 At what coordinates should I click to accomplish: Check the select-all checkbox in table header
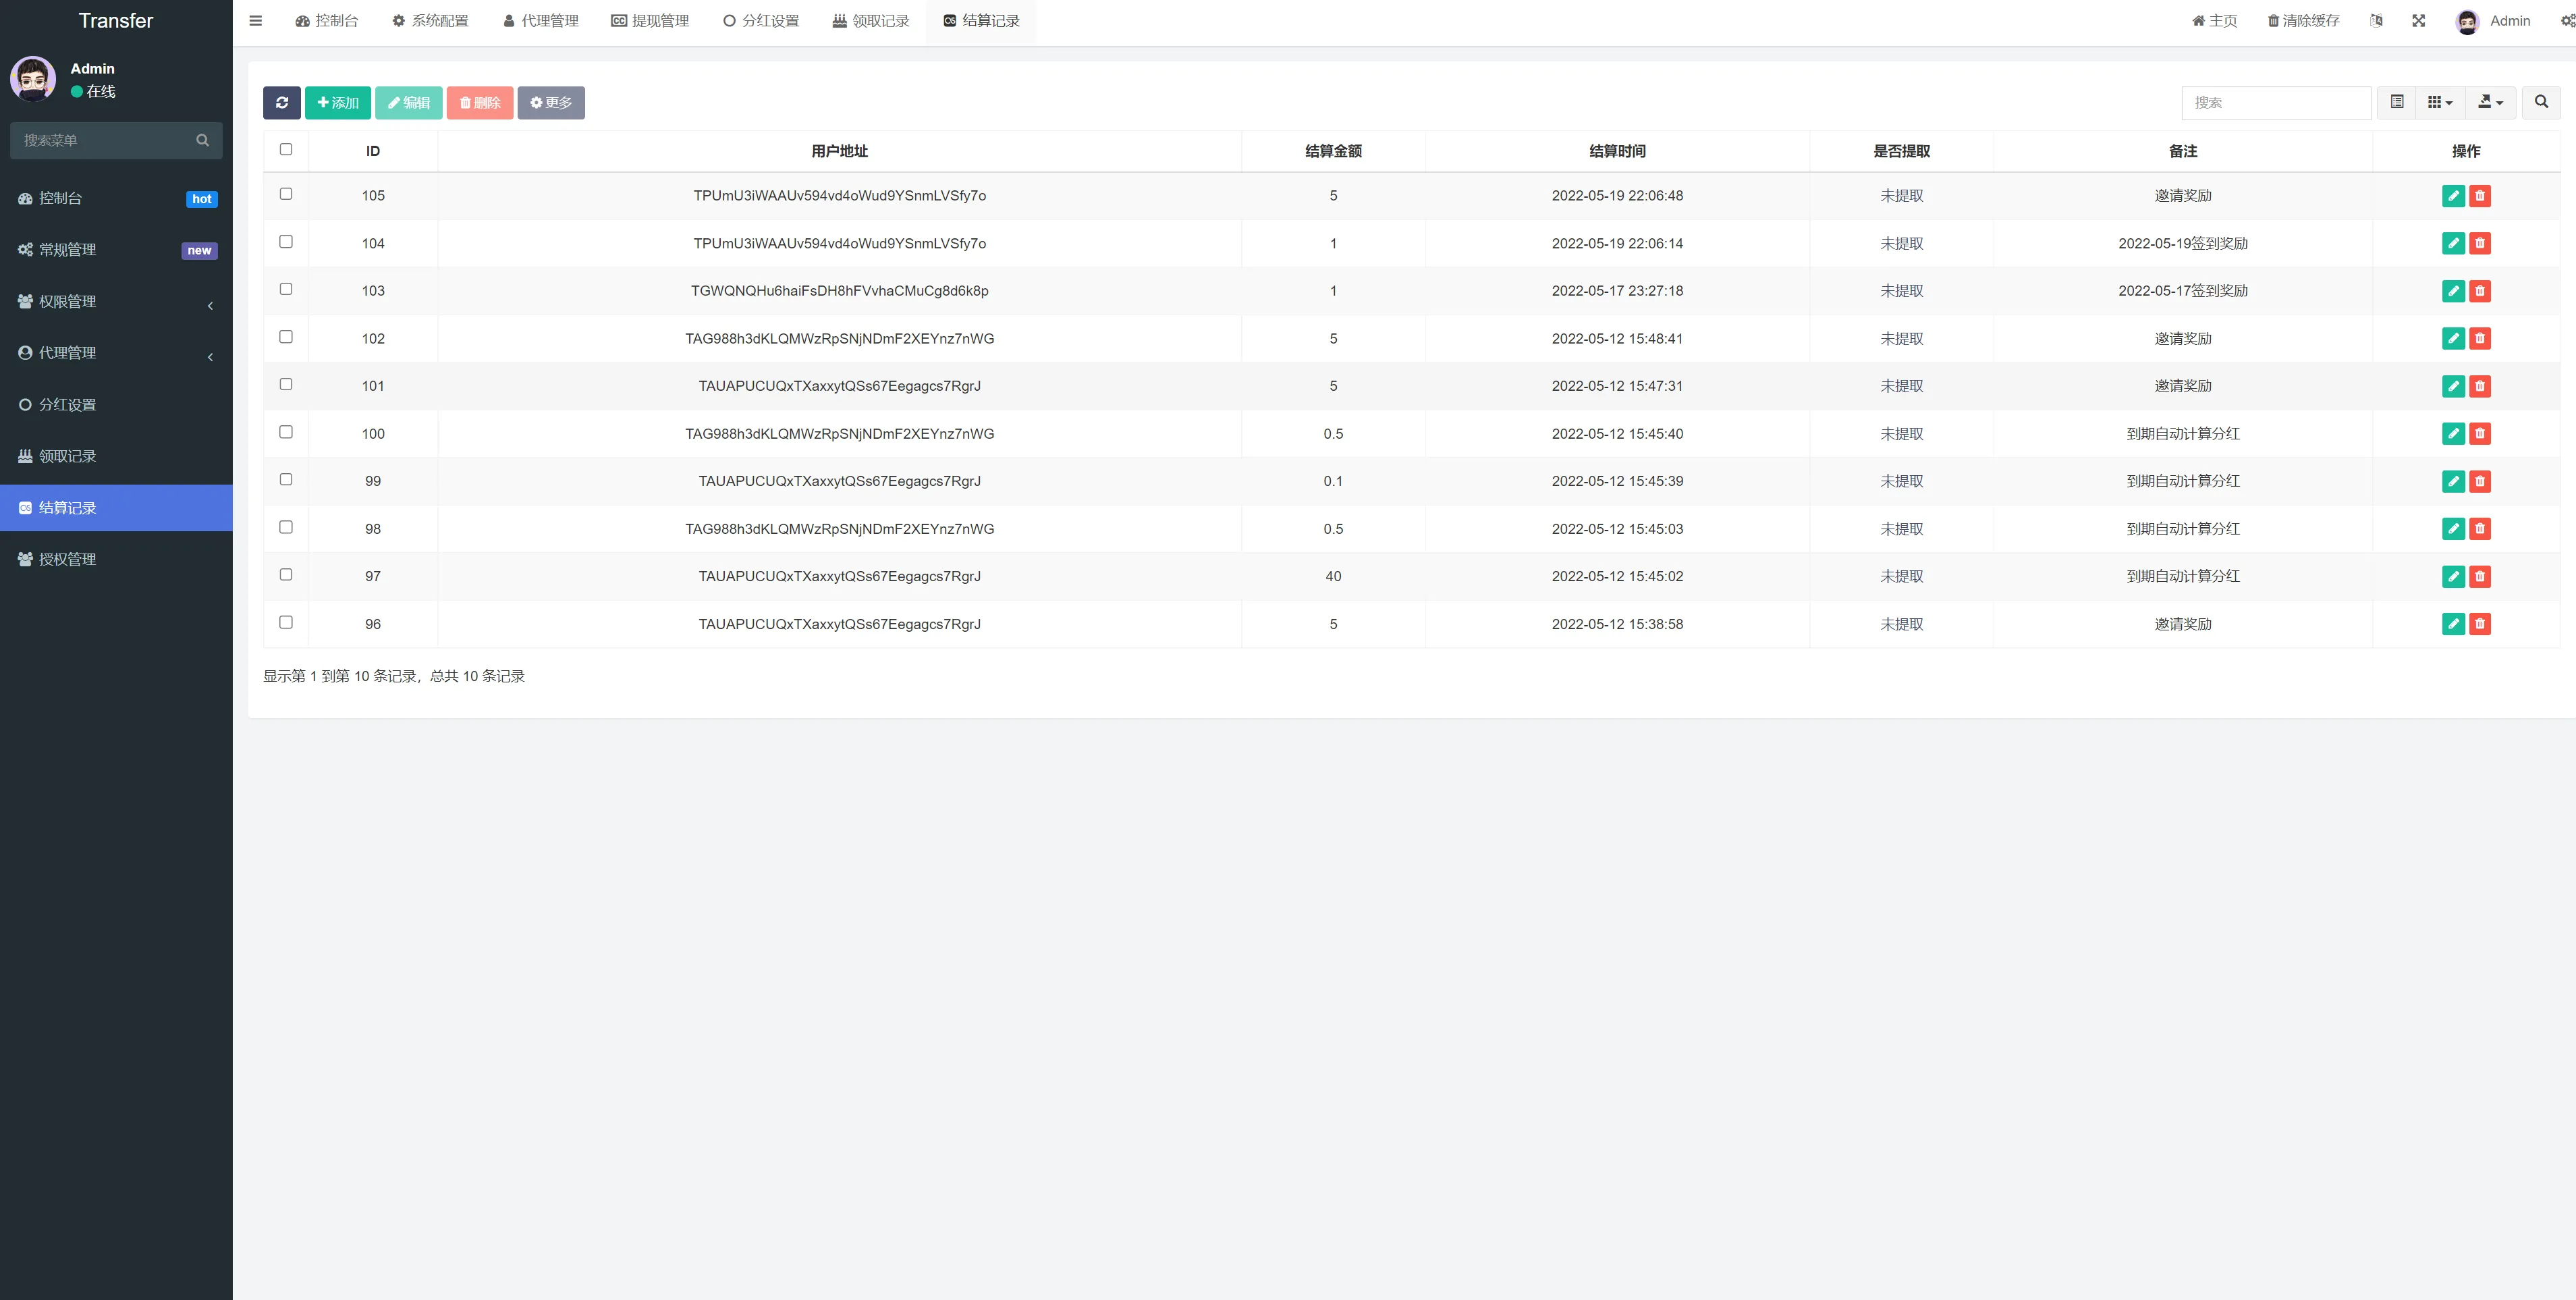286,149
